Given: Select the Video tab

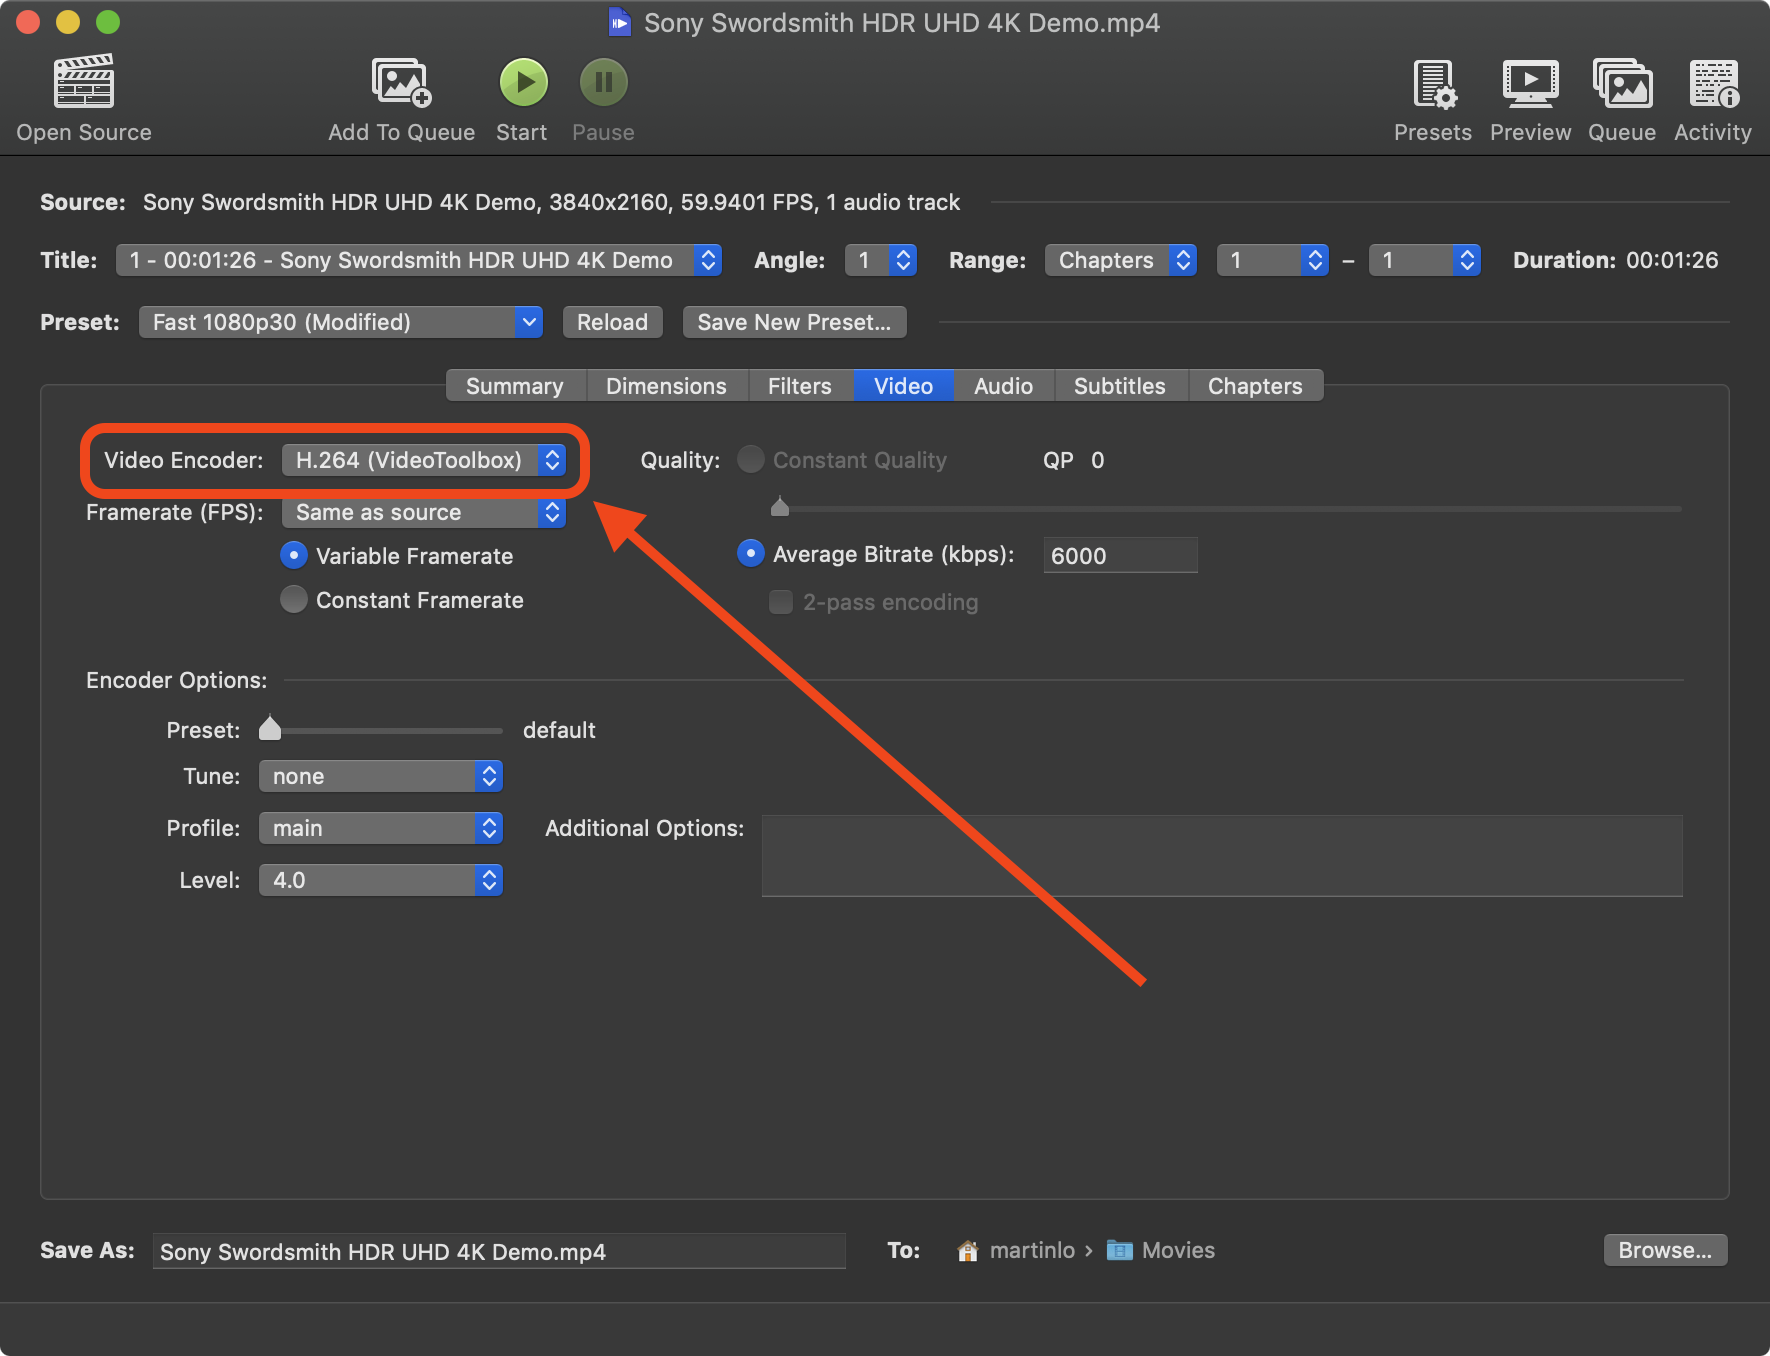Looking at the screenshot, I should click(903, 386).
